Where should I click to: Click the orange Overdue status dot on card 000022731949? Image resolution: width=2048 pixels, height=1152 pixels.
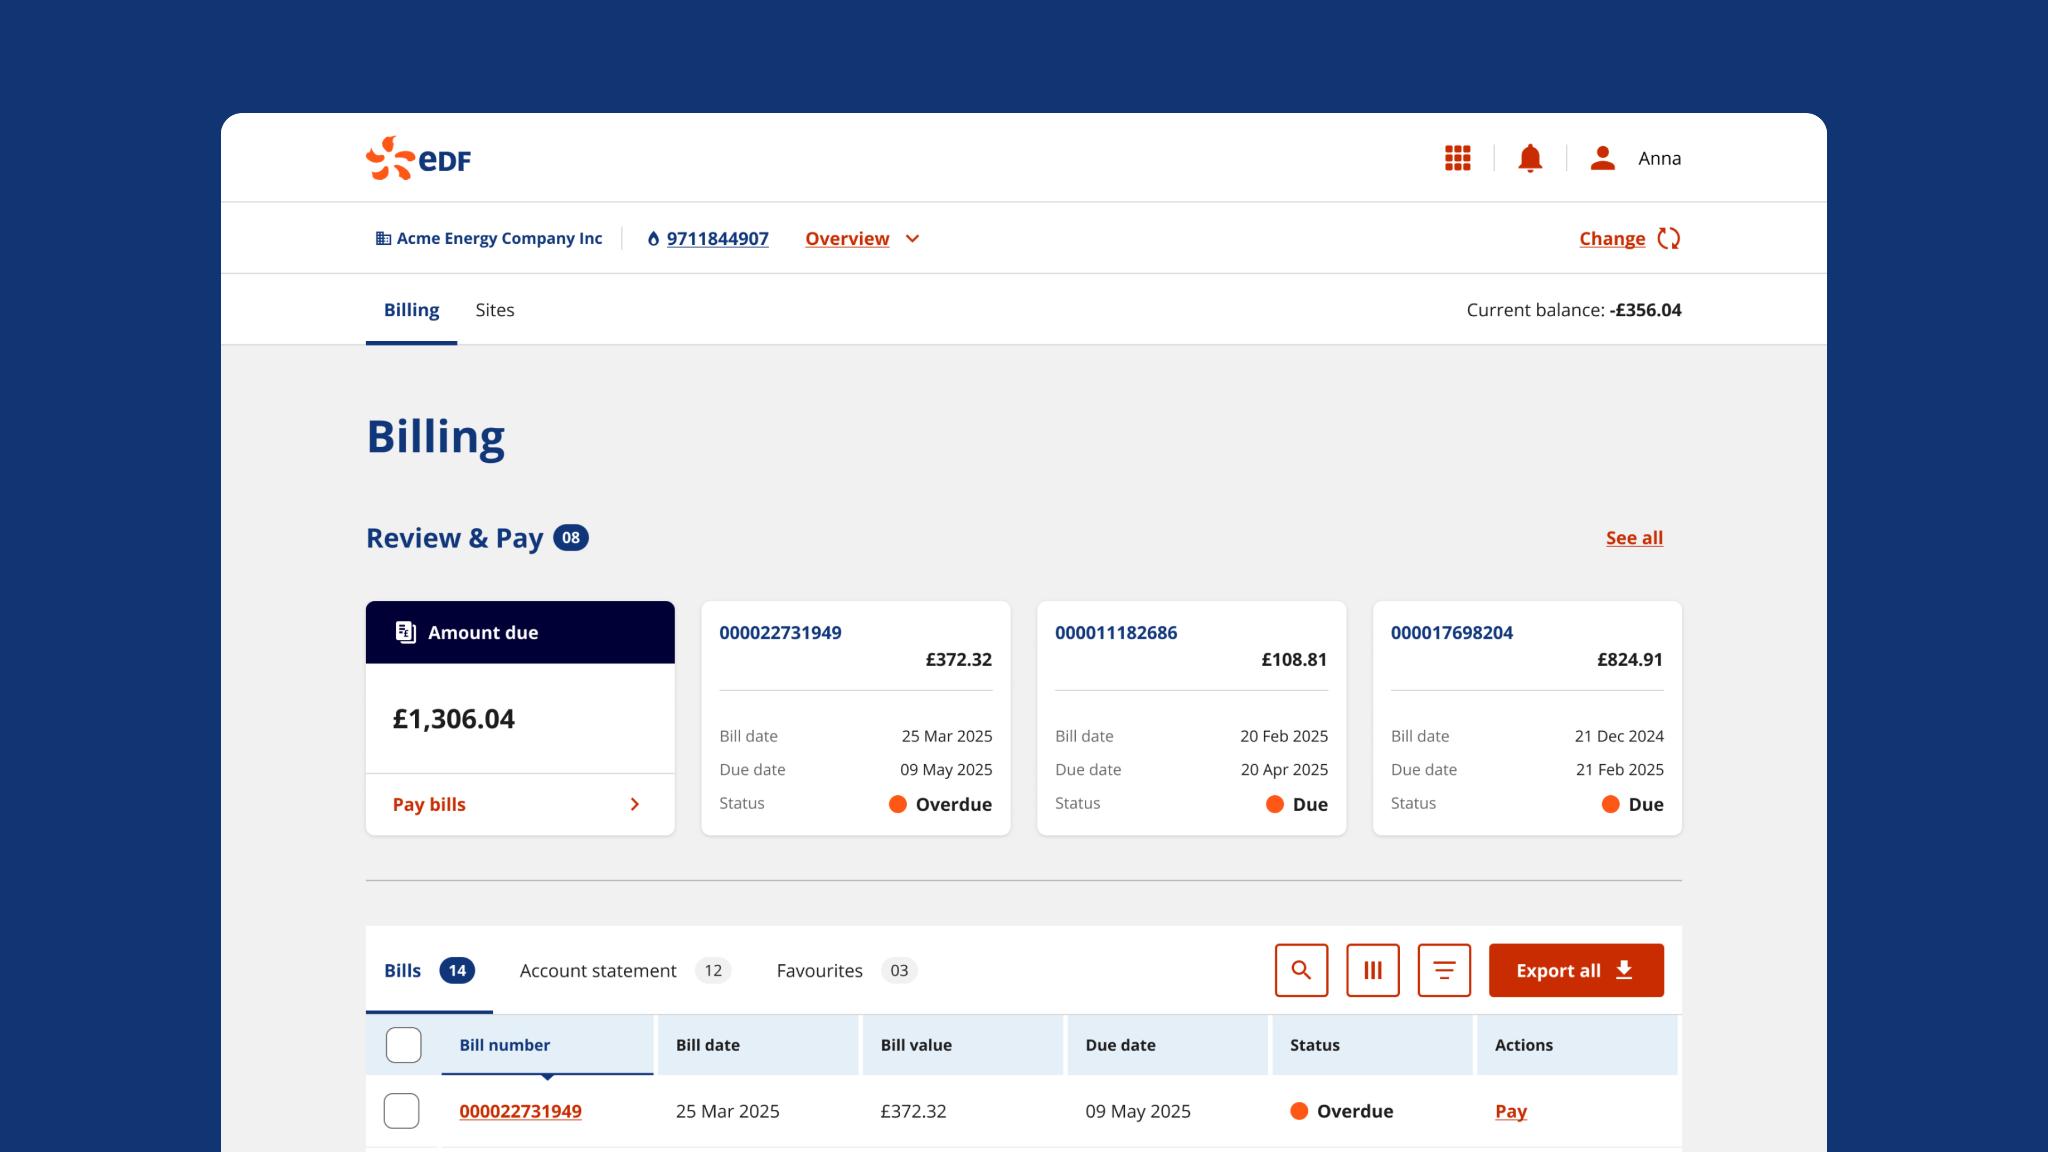[x=898, y=804]
